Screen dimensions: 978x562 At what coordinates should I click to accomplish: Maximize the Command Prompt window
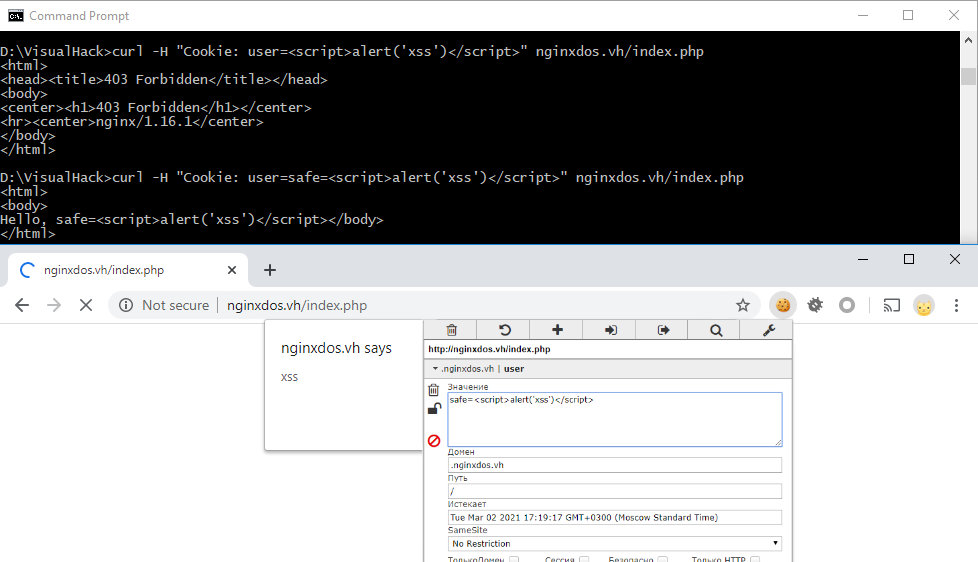pyautogui.click(x=908, y=15)
